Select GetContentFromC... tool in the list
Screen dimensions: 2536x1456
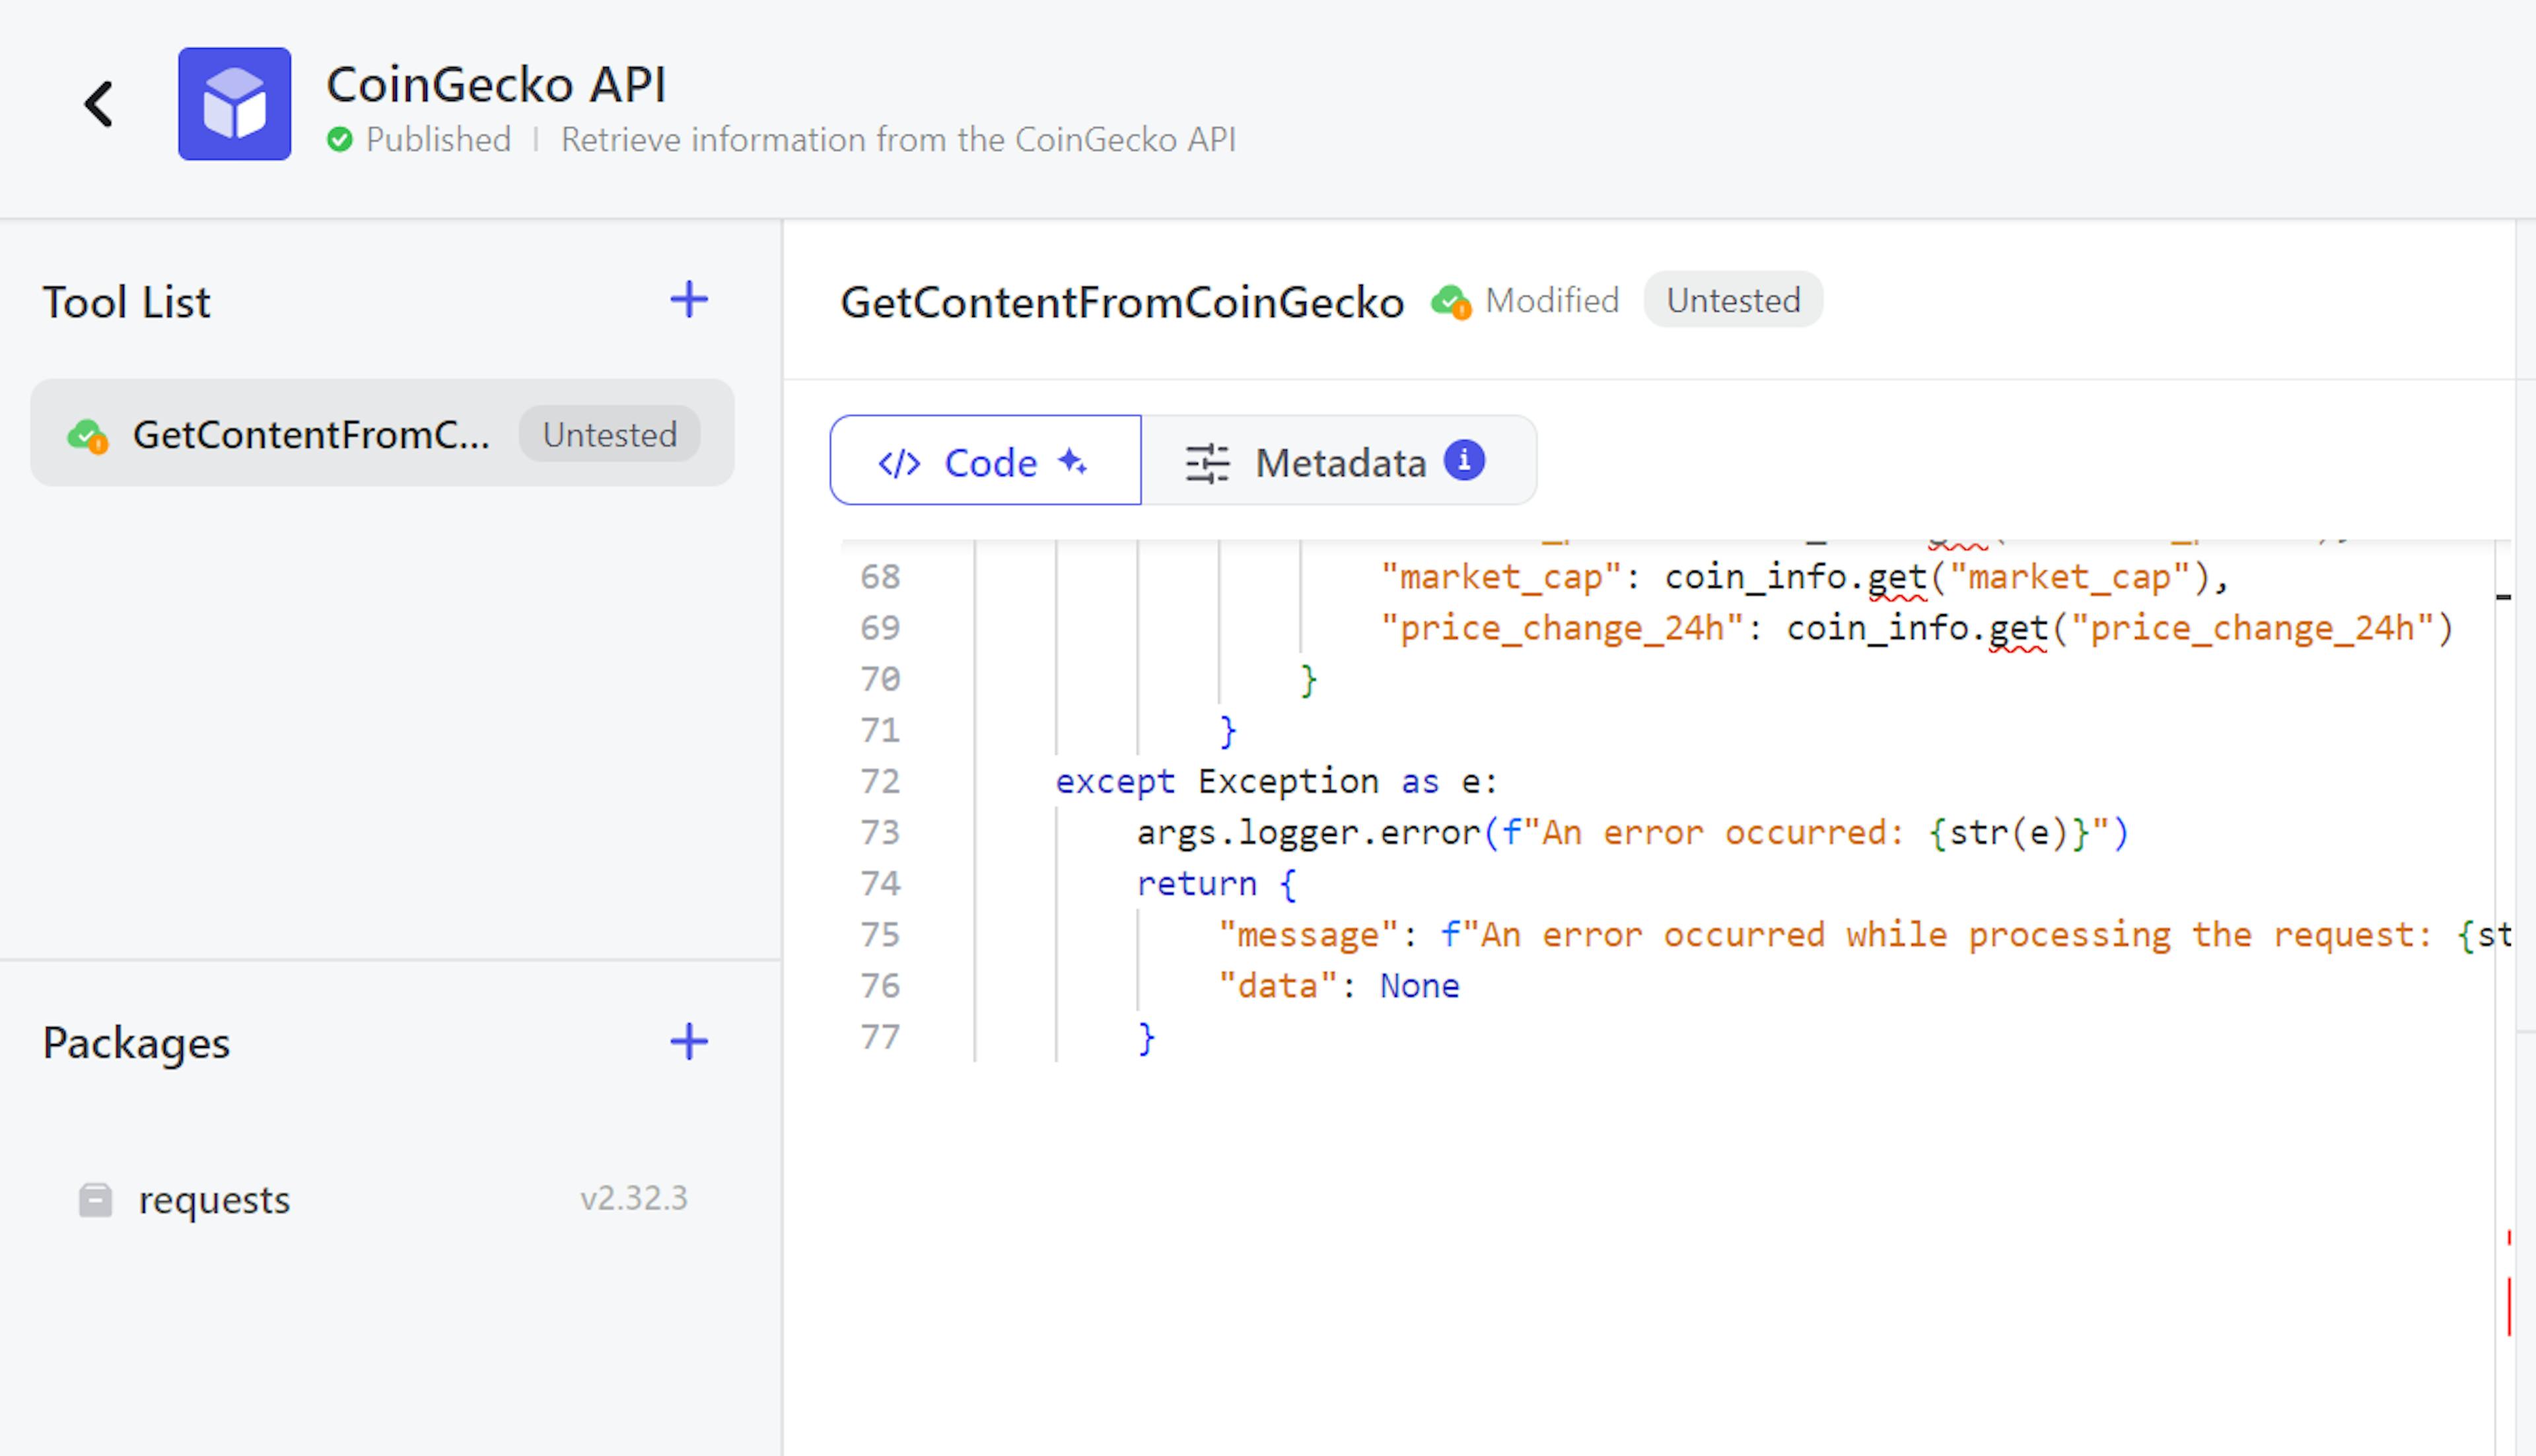[x=382, y=433]
